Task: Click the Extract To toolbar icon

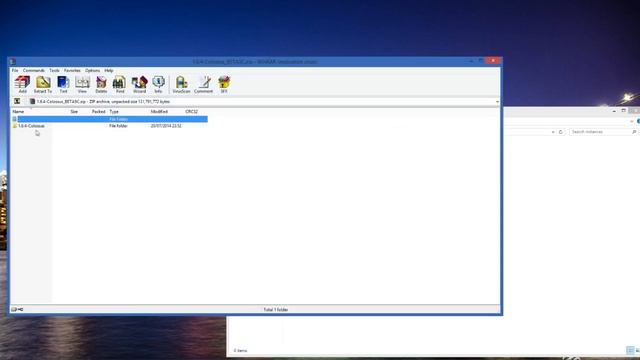Action: point(43,83)
